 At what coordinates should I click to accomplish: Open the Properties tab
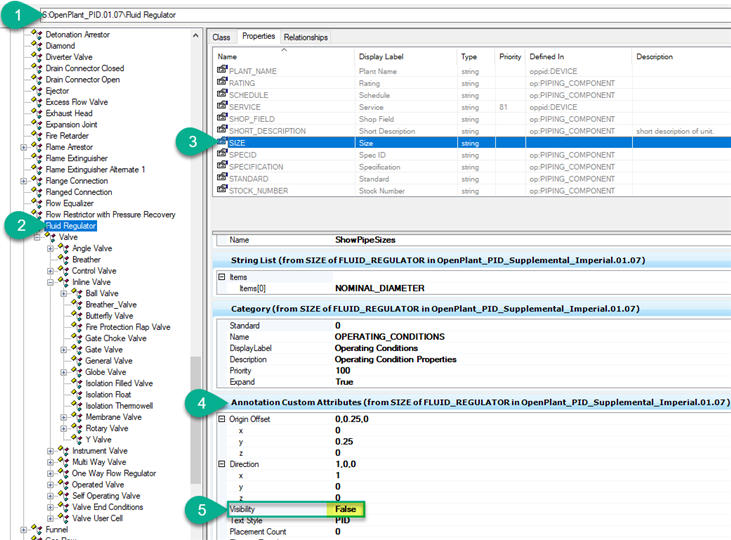258,36
